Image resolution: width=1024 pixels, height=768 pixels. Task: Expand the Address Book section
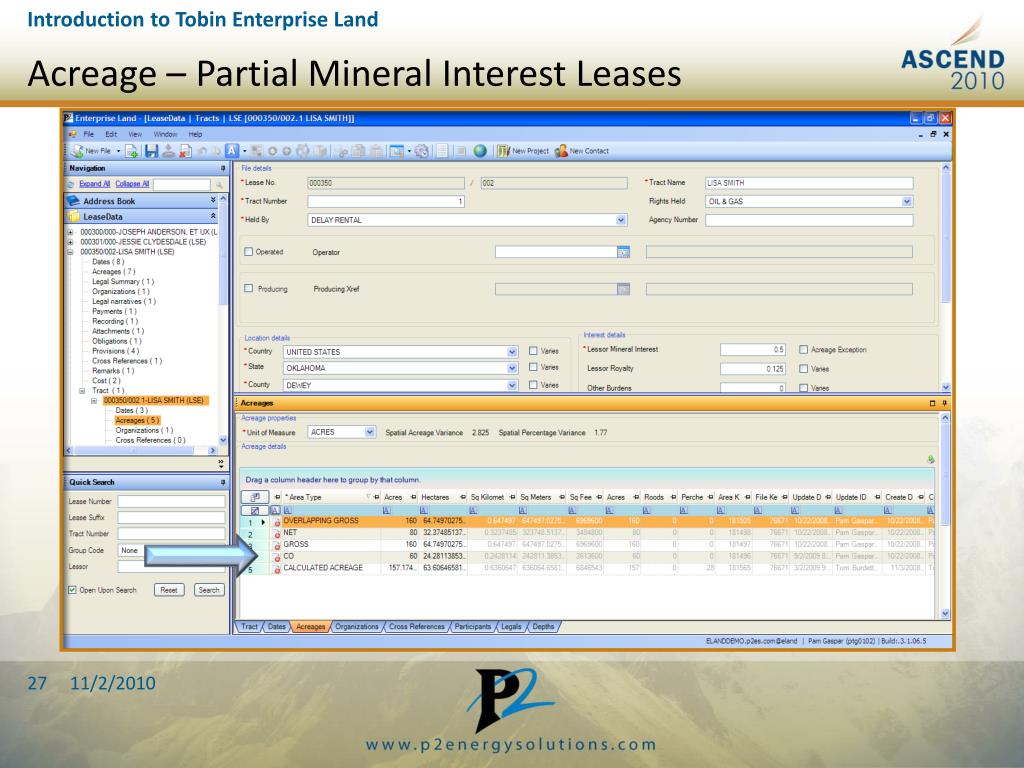[x=213, y=200]
